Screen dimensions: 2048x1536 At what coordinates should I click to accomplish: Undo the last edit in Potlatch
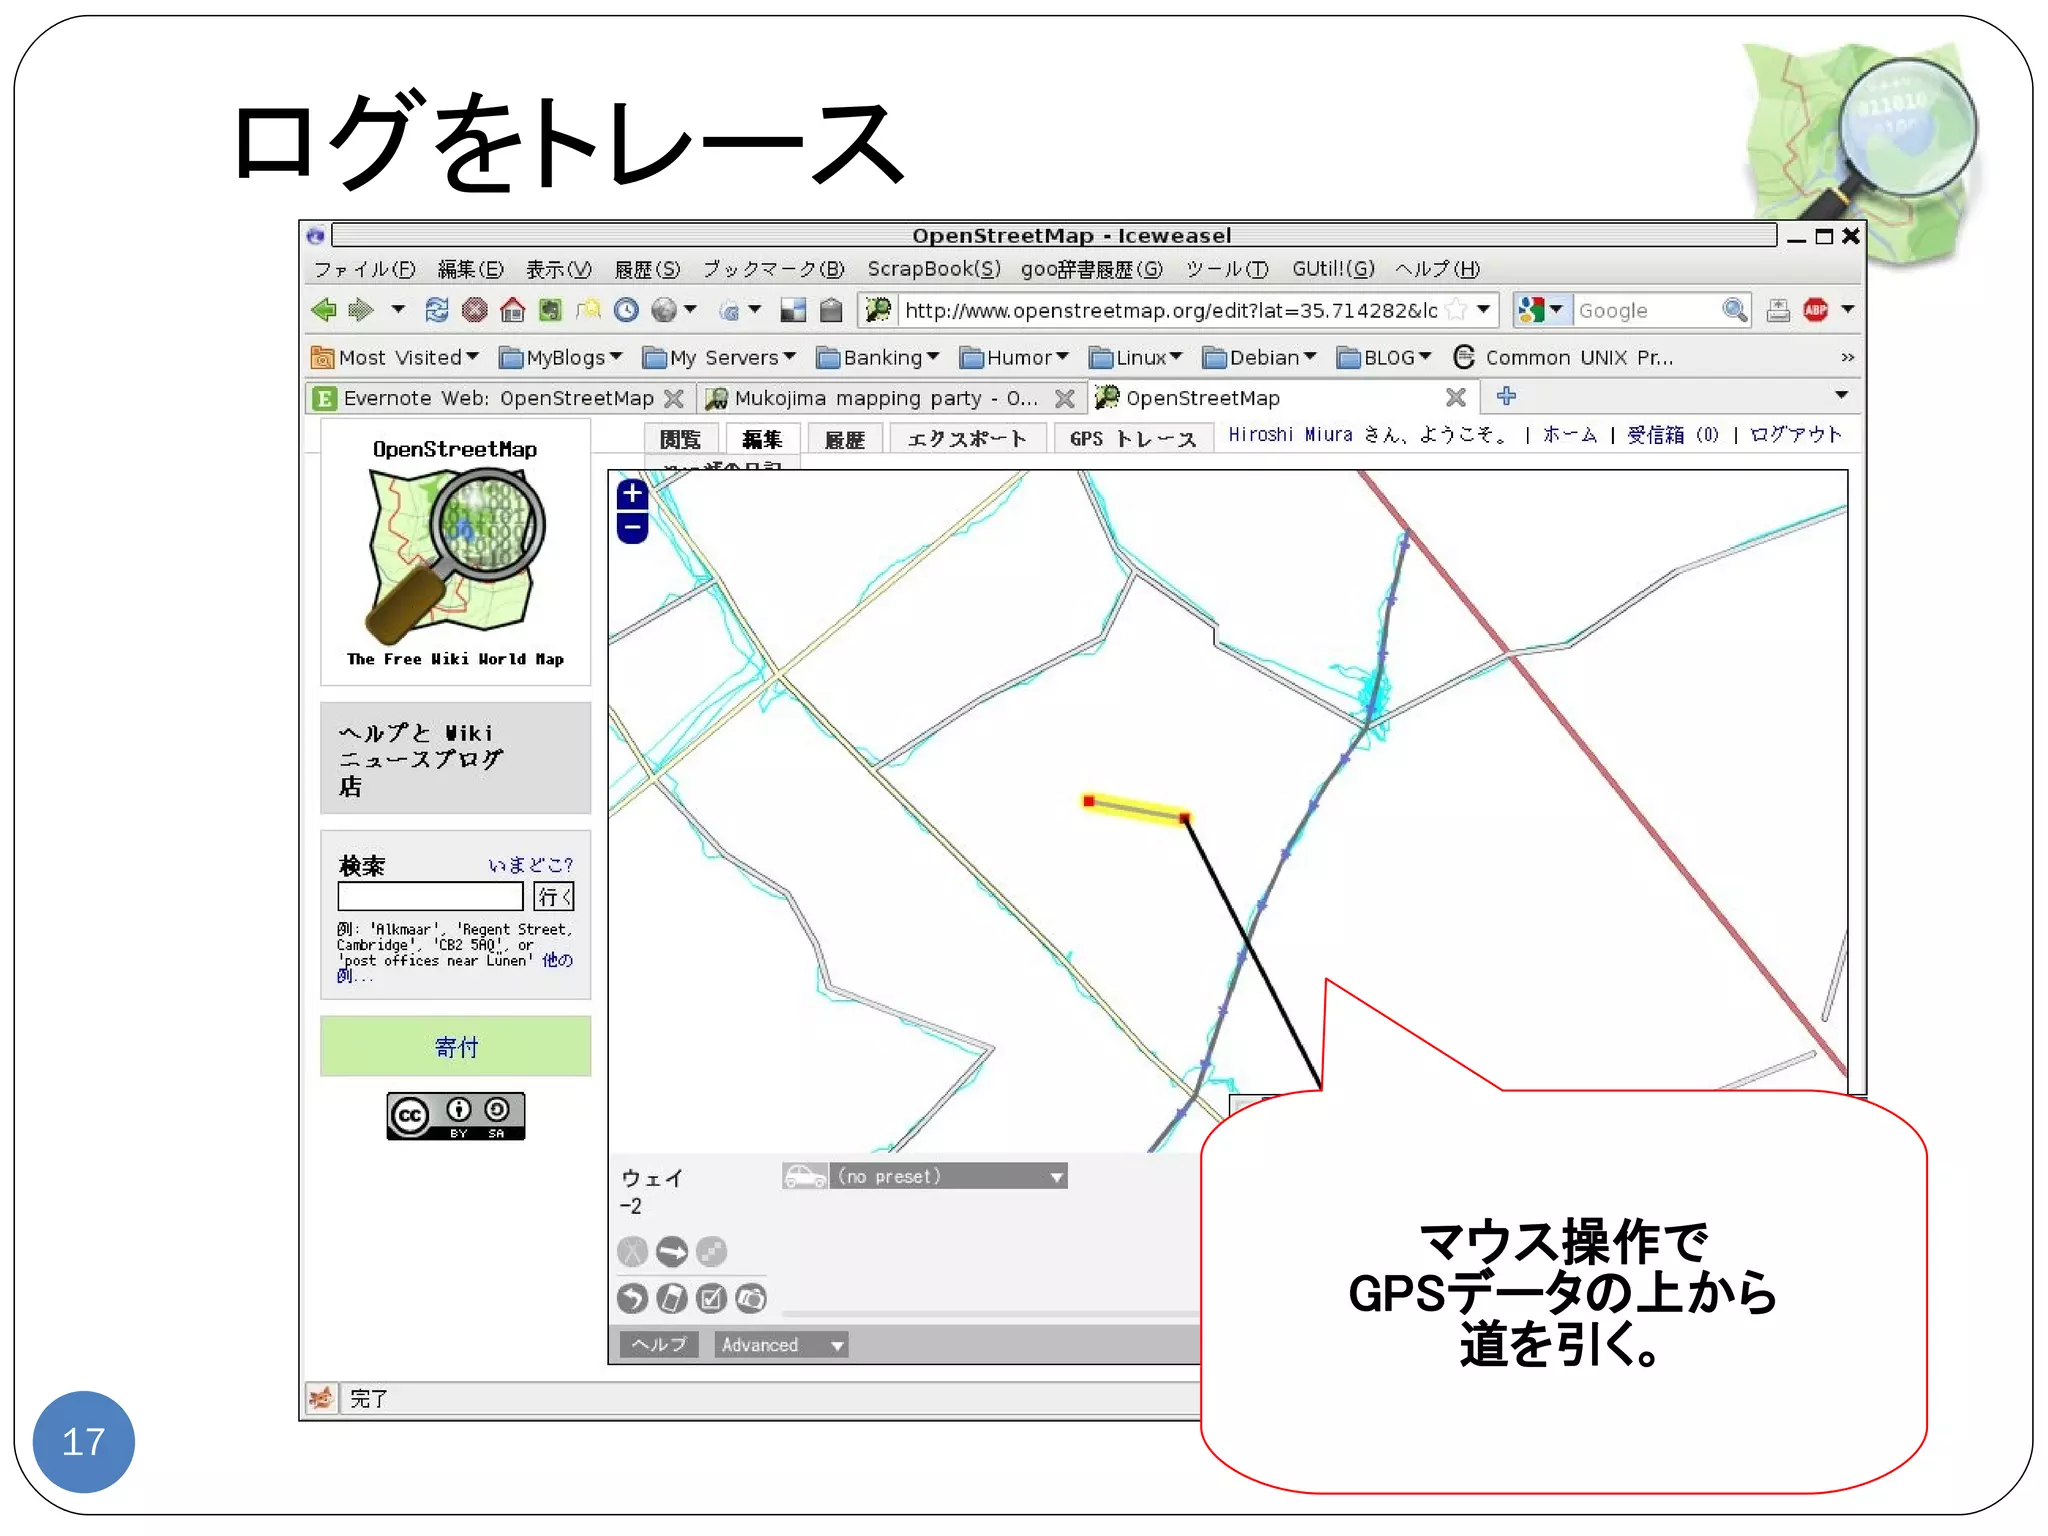pos(632,1298)
